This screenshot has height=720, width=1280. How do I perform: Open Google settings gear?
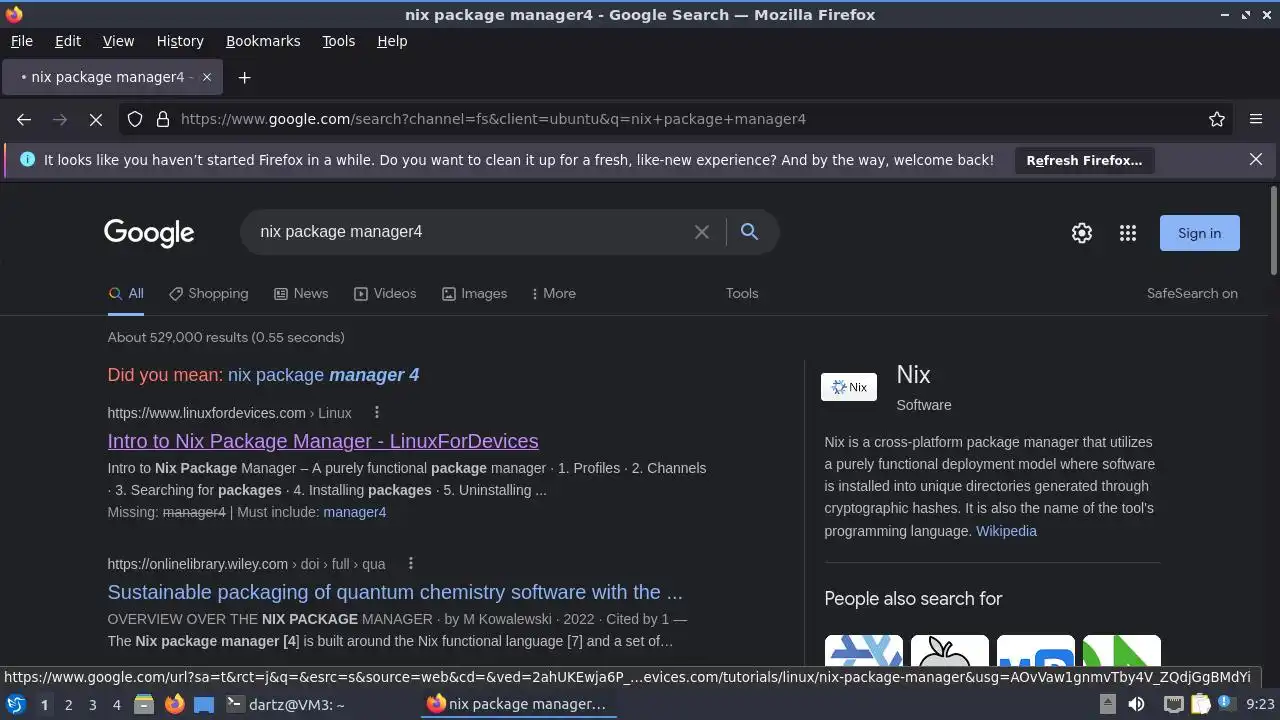(1082, 233)
